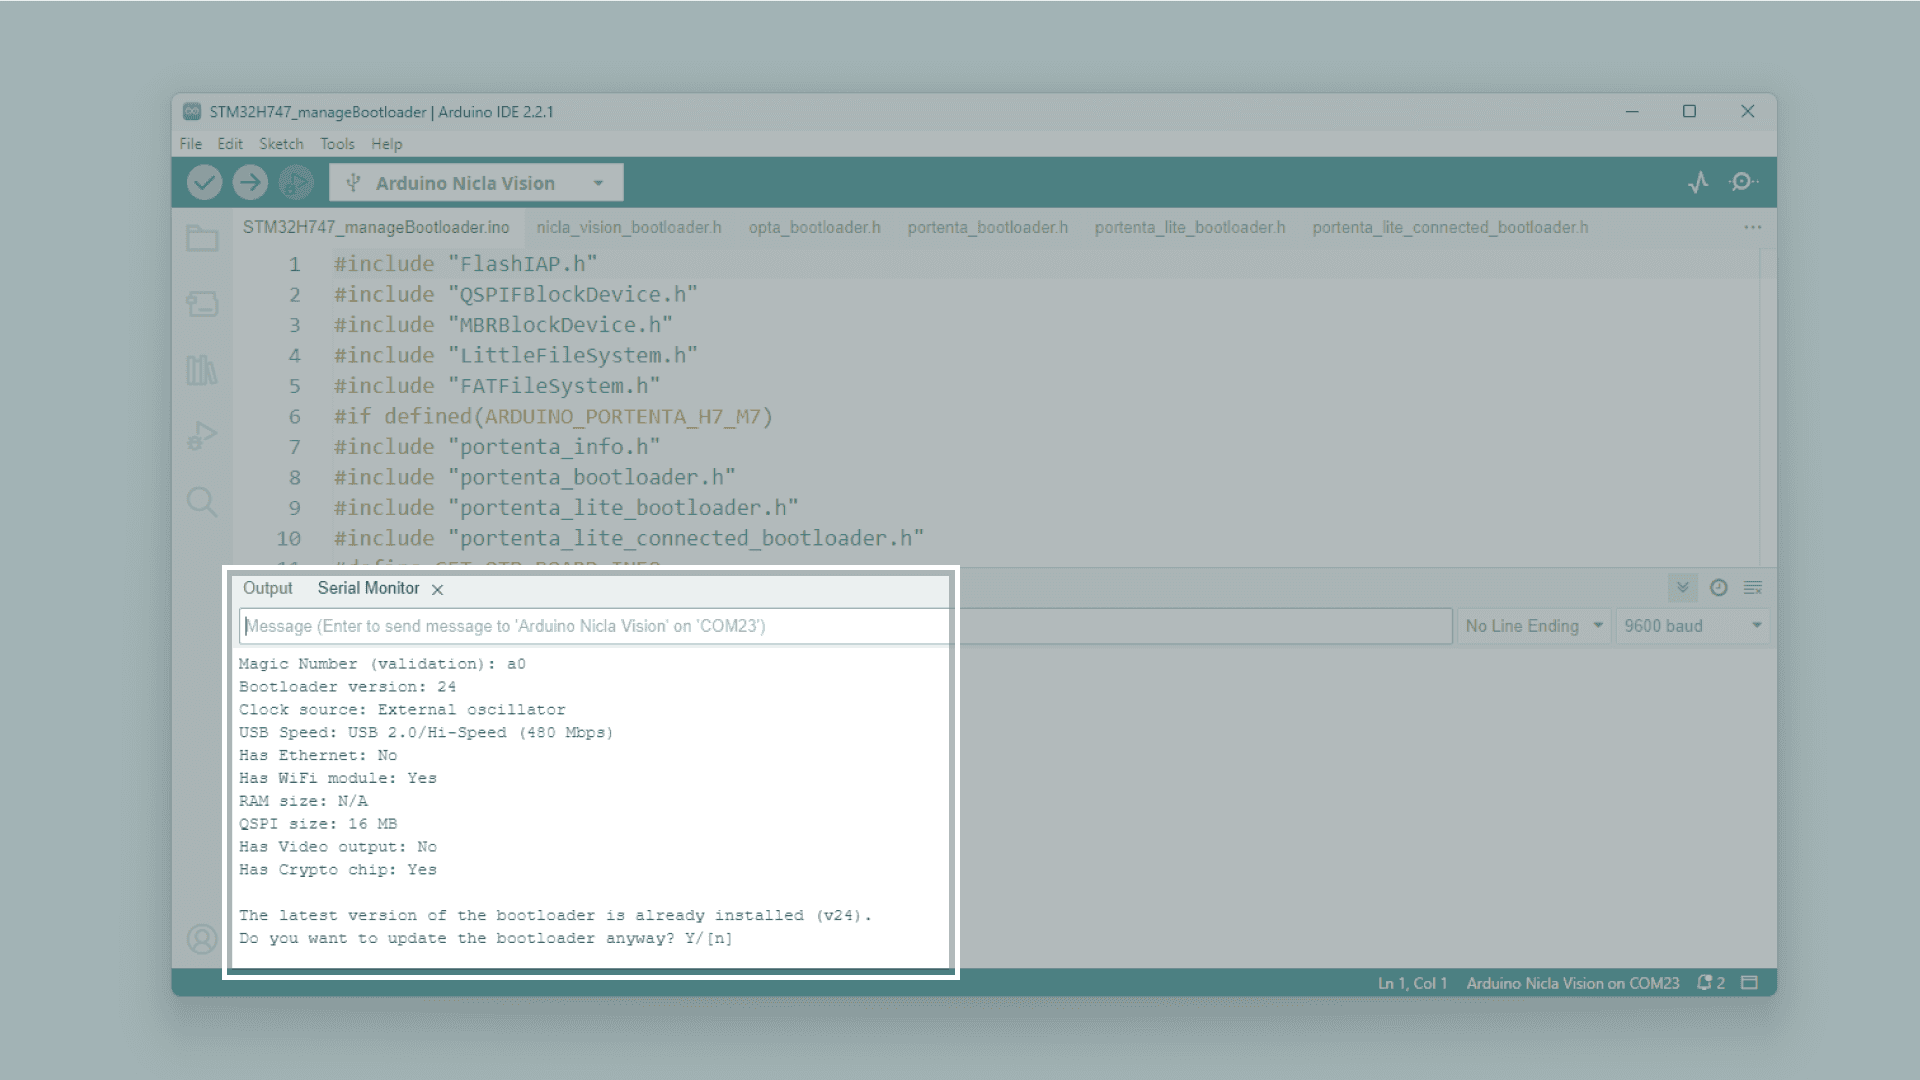Viewport: 1920px width, 1080px height.
Task: Open the Tools menu
Action: click(x=337, y=144)
